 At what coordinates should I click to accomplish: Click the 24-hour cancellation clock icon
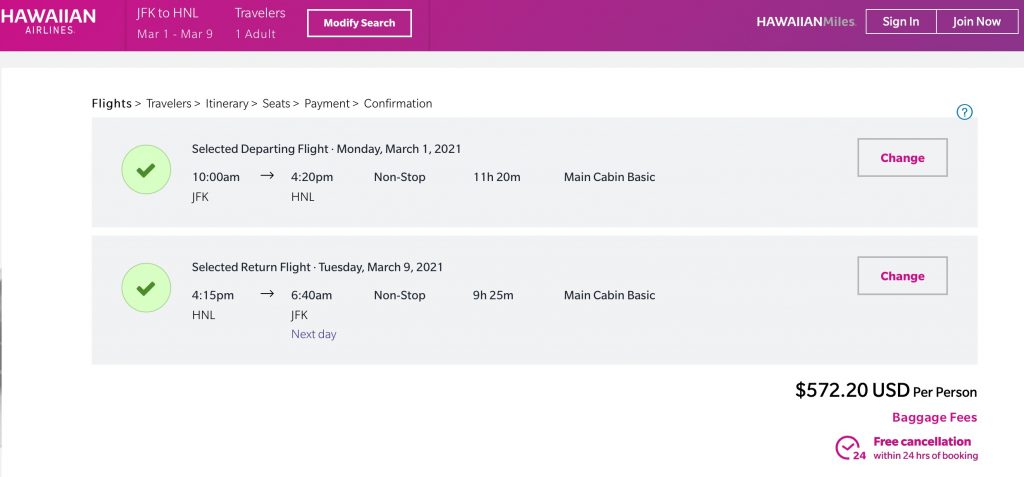(x=848, y=448)
